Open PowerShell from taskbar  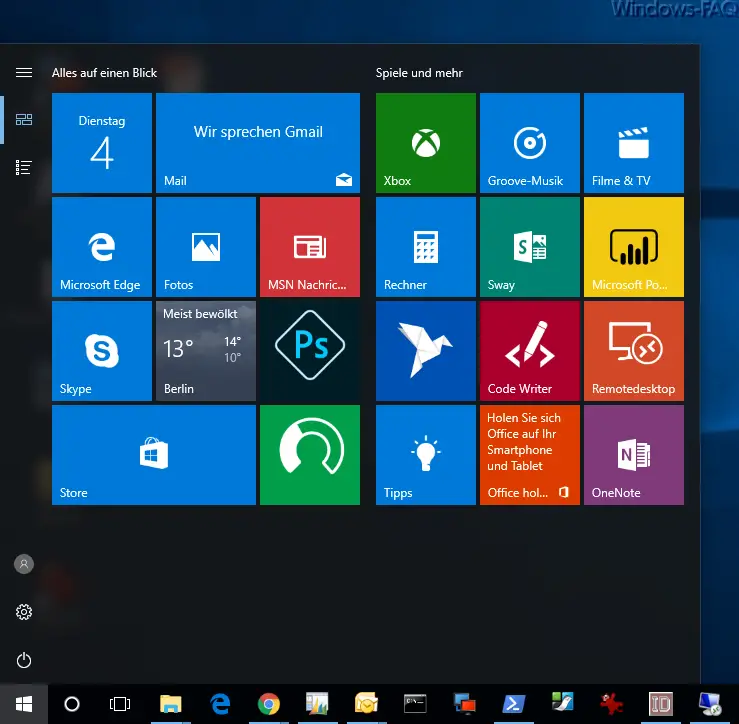[x=513, y=704]
